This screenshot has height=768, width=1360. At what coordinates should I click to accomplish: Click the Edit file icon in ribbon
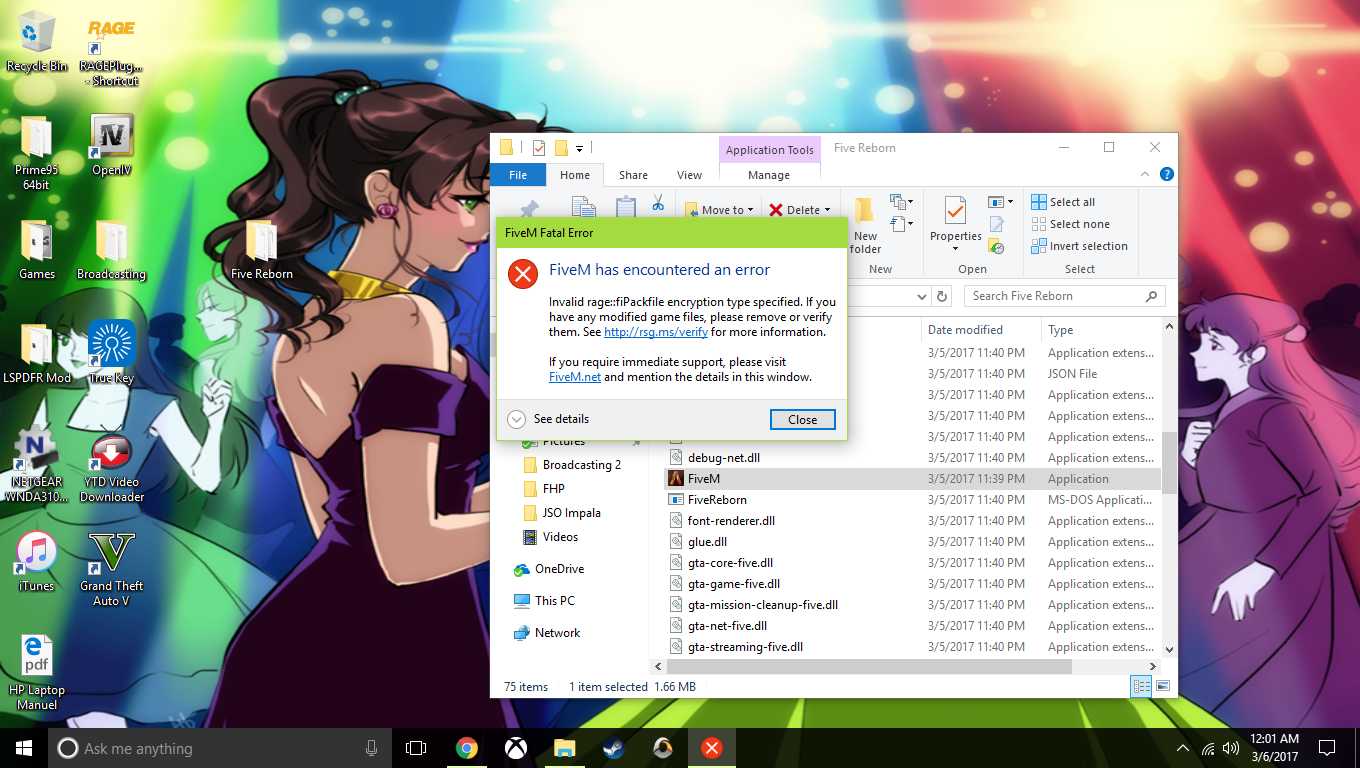click(996, 224)
